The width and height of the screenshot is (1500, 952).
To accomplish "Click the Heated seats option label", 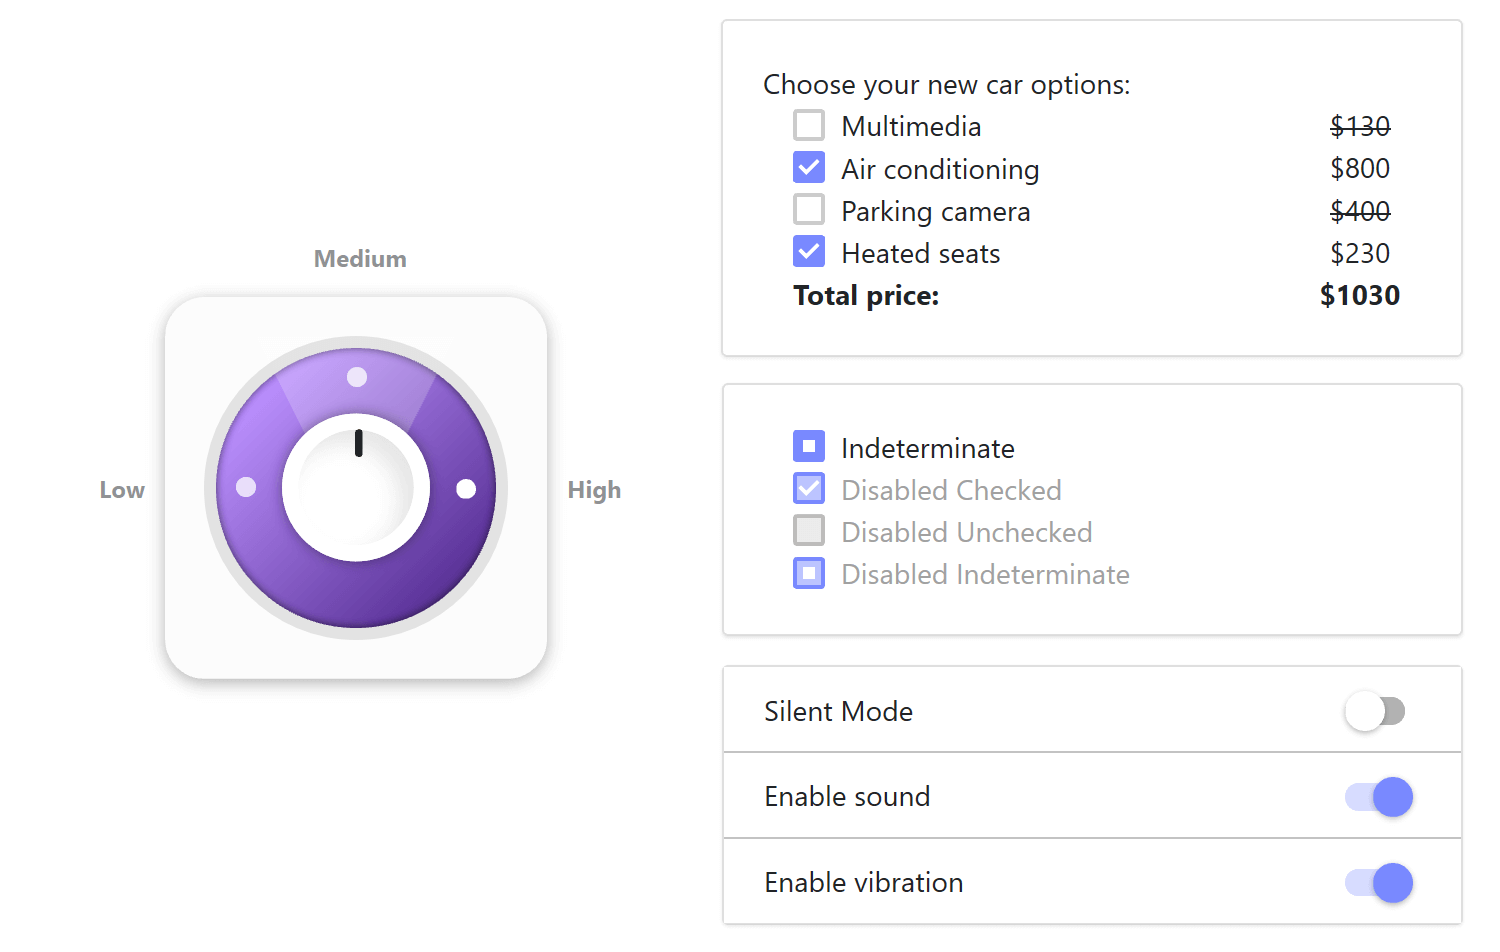I will 920,254.
